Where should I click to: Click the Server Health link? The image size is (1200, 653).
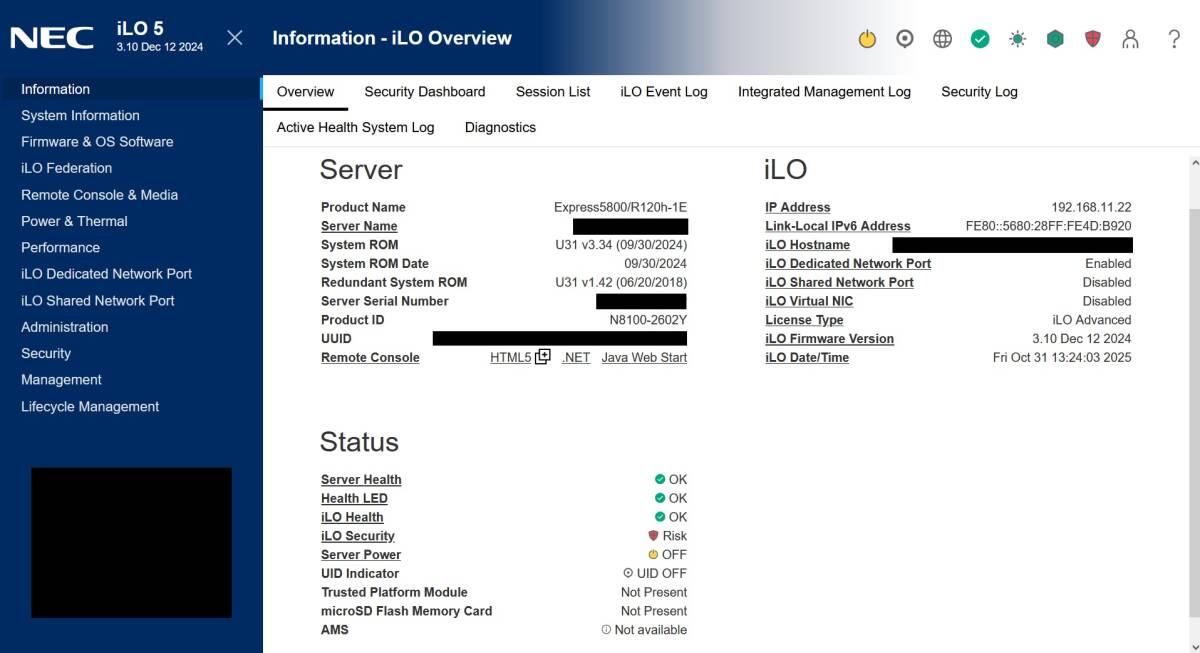361,480
